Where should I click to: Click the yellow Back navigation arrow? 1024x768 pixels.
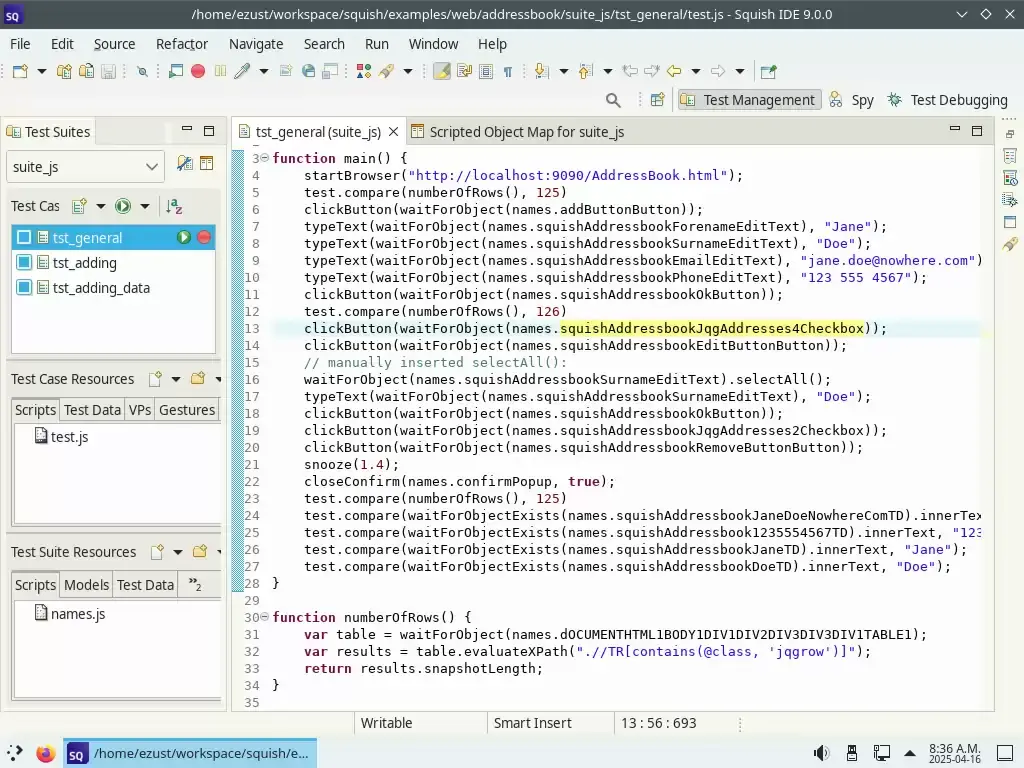click(x=674, y=71)
